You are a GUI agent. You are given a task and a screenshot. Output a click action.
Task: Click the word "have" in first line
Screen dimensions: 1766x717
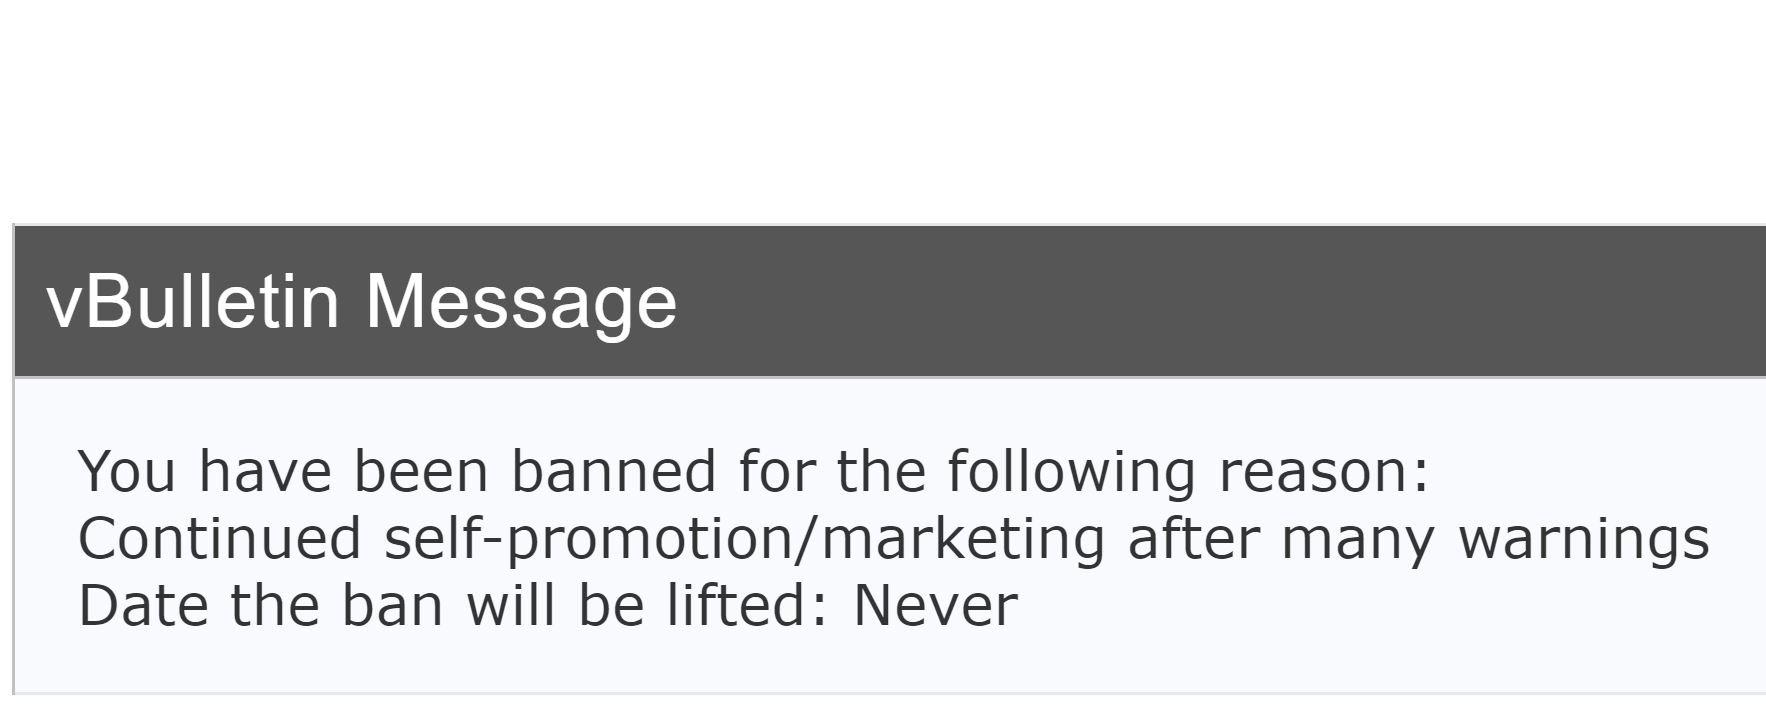tap(265, 471)
